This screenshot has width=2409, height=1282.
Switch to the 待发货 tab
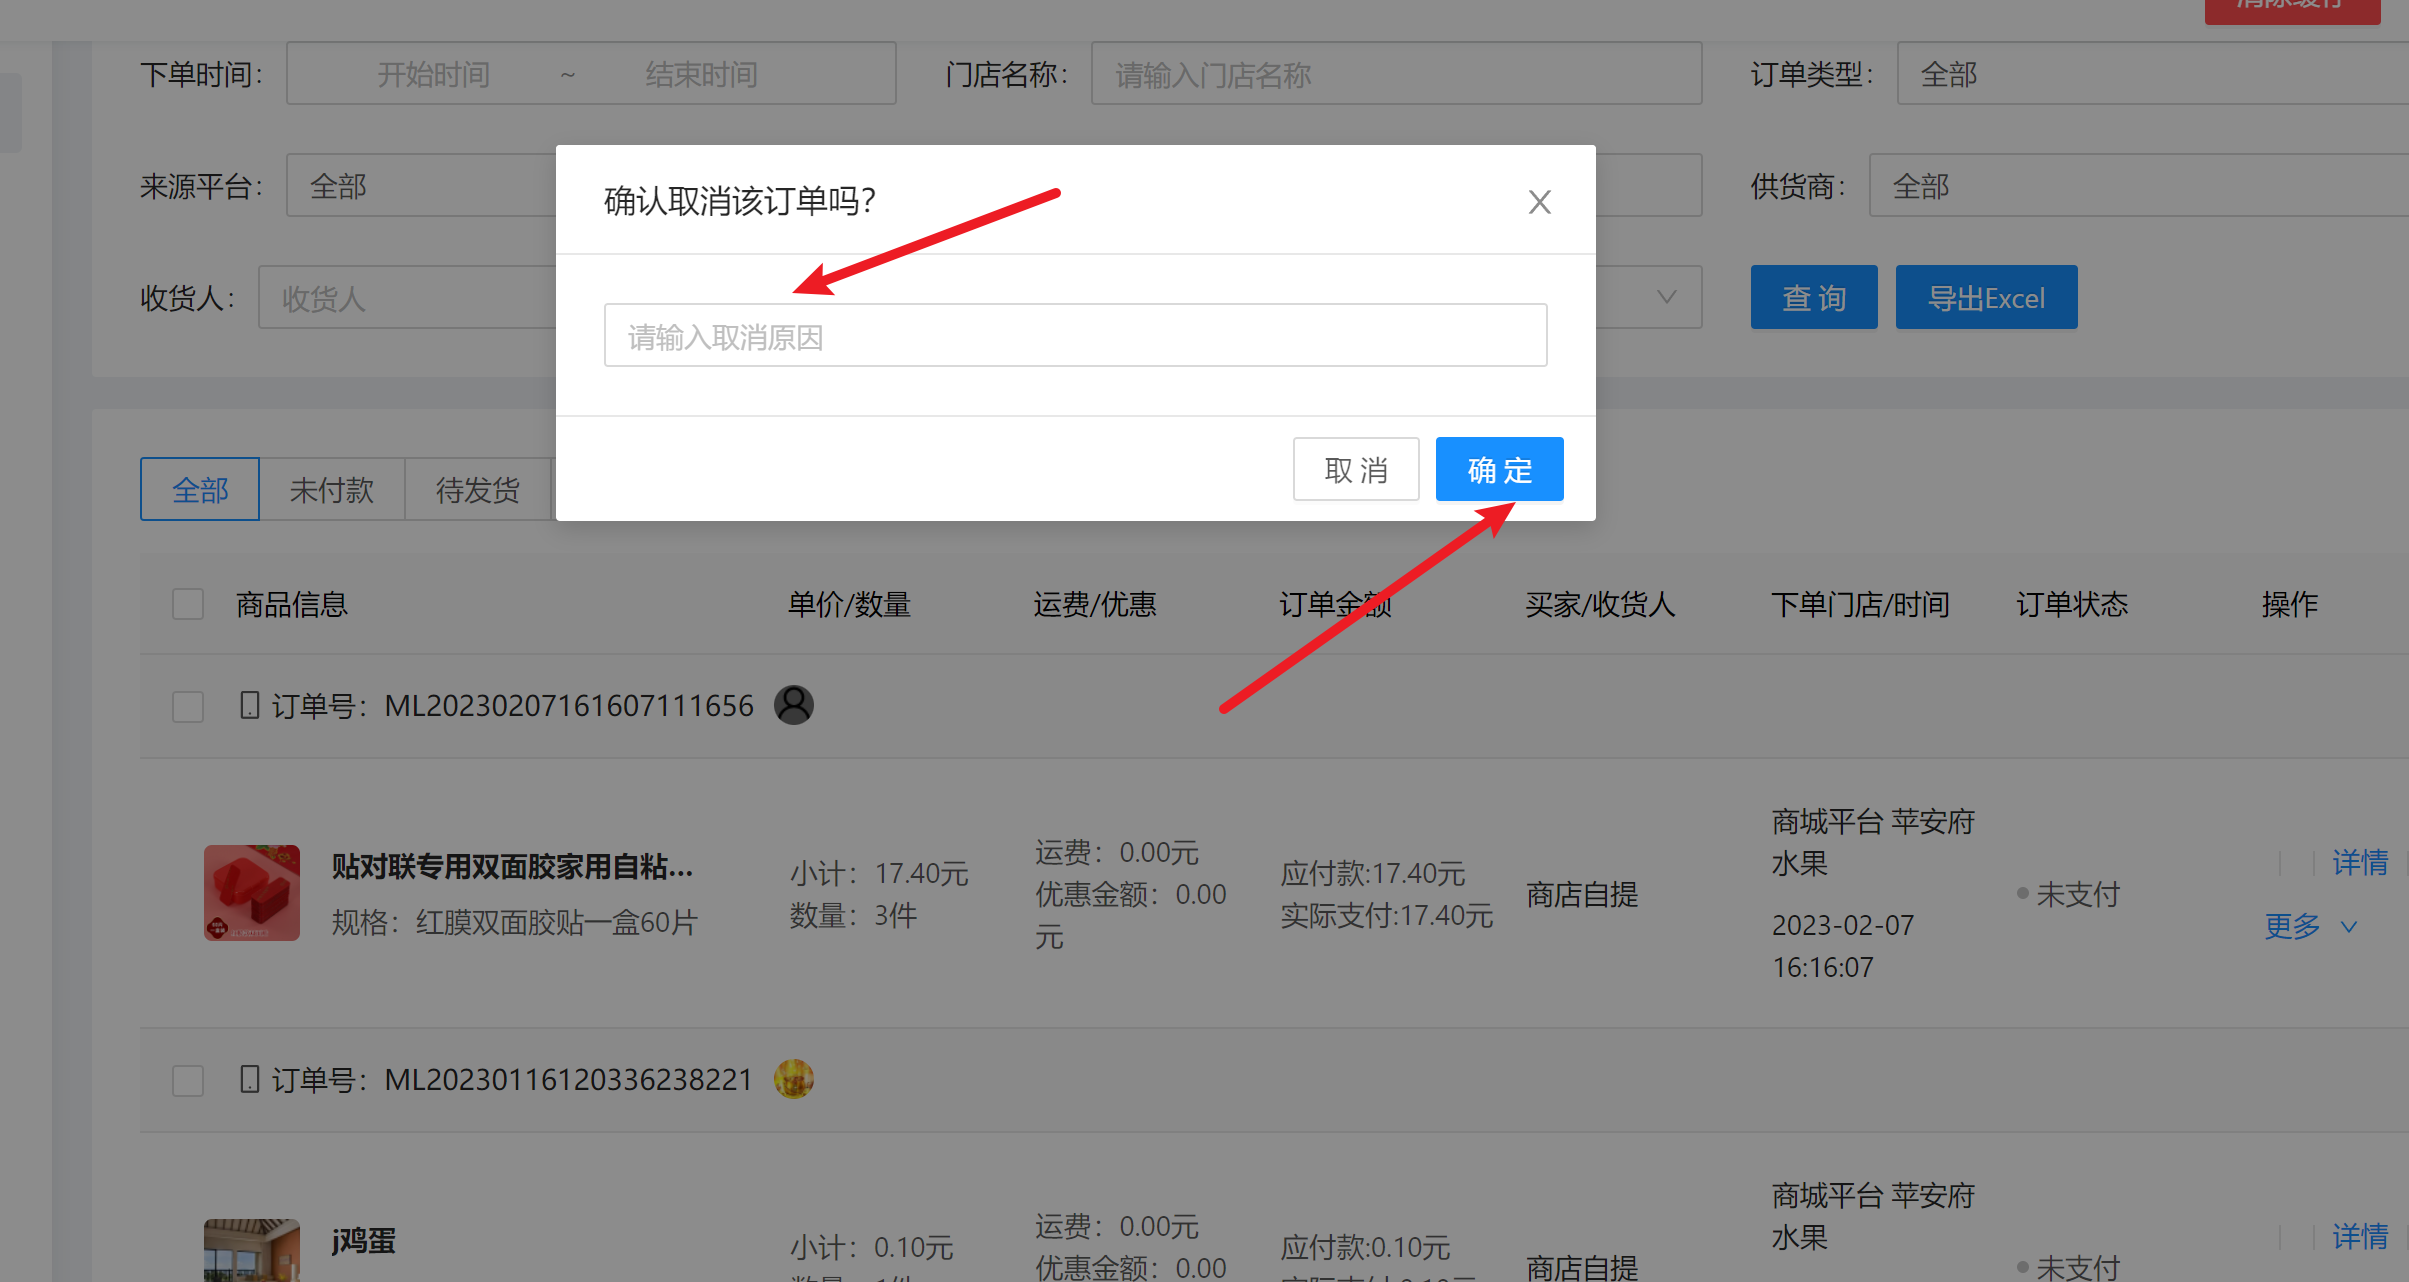coord(478,490)
